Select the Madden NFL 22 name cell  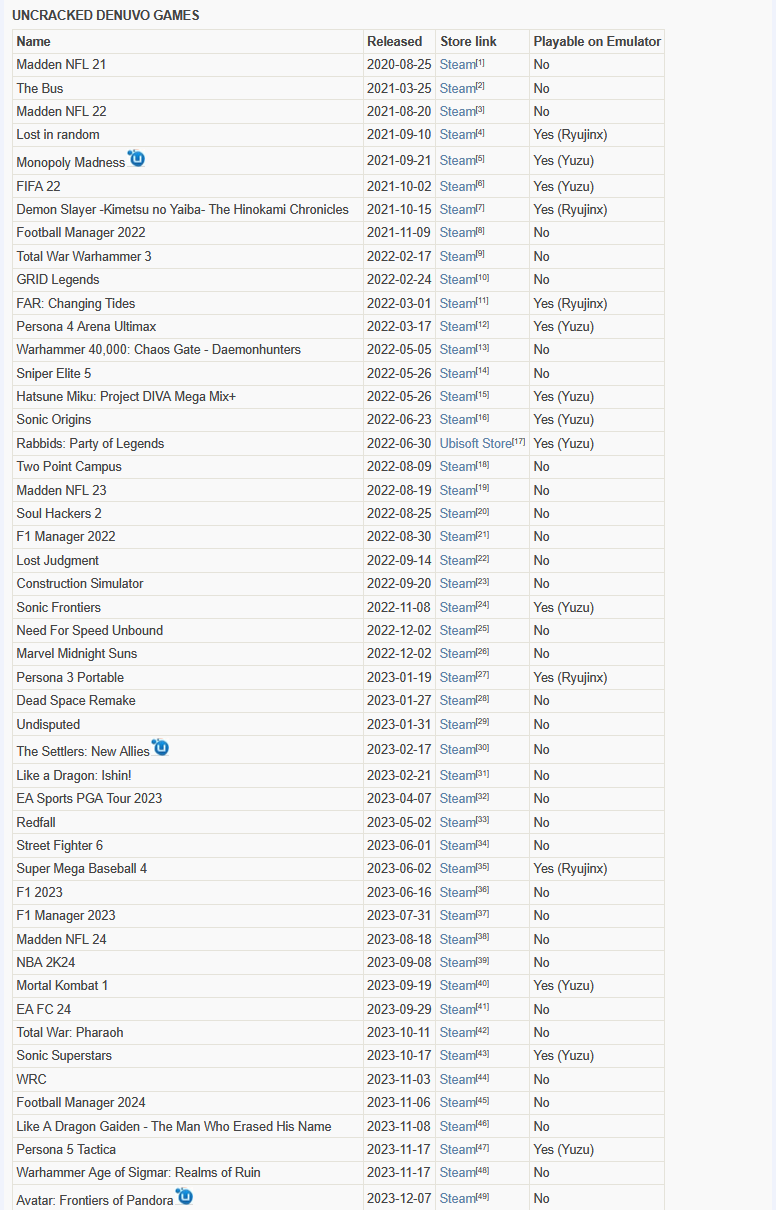tap(187, 112)
